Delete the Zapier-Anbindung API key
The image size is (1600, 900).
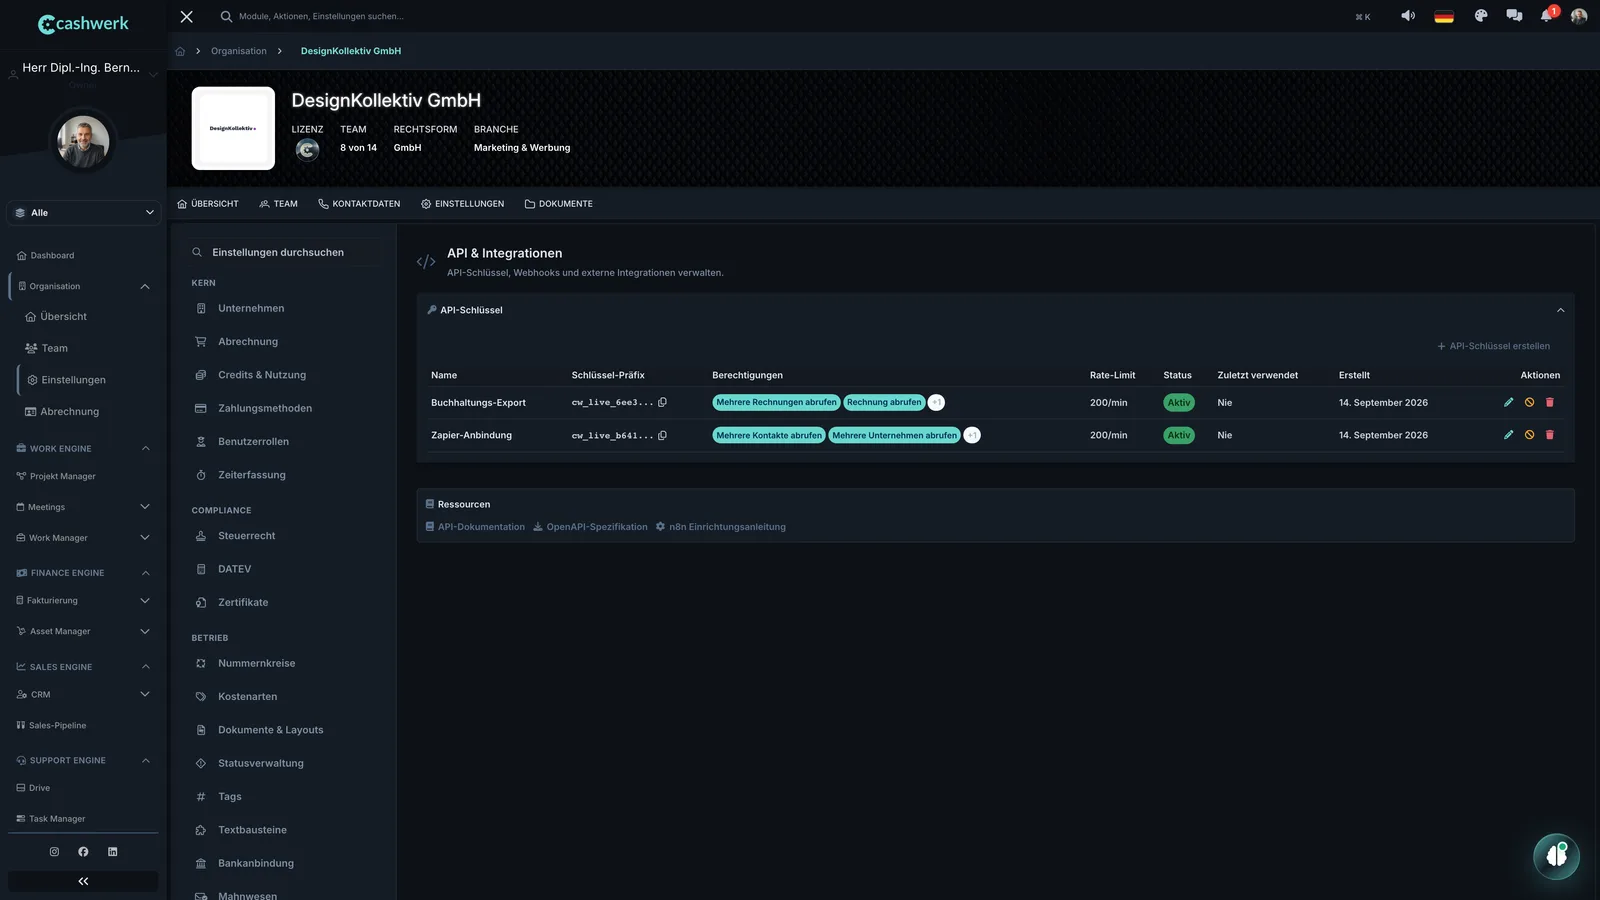[1550, 435]
